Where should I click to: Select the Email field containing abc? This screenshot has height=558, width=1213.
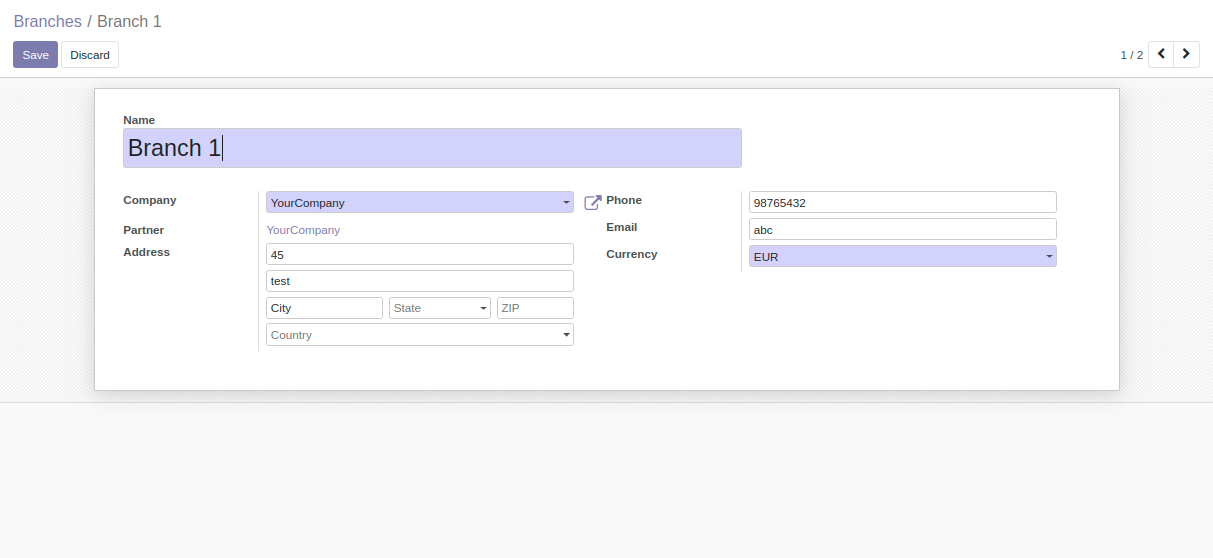coord(902,230)
